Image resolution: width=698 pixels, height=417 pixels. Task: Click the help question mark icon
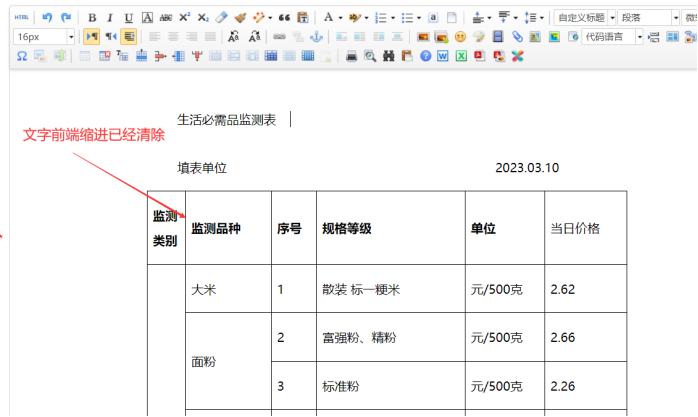(x=426, y=56)
